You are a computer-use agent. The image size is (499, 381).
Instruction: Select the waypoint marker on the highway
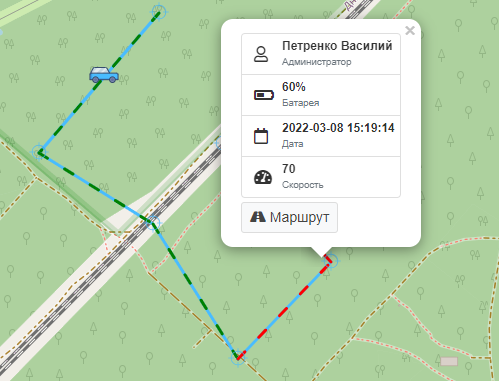tap(153, 222)
